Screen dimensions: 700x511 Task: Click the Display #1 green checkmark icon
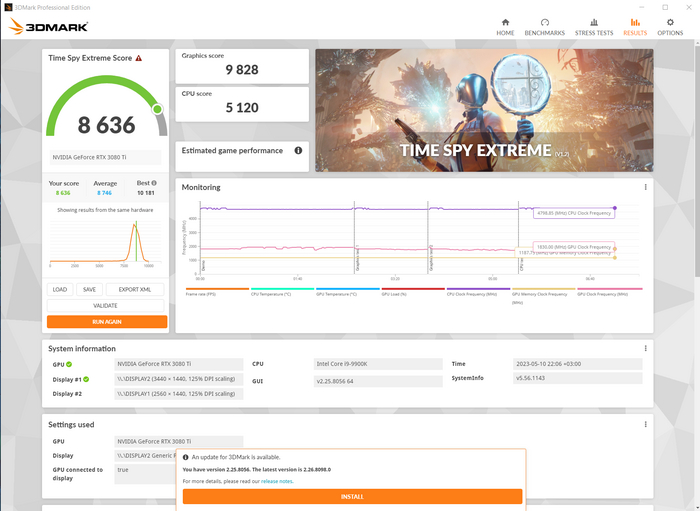click(86, 379)
